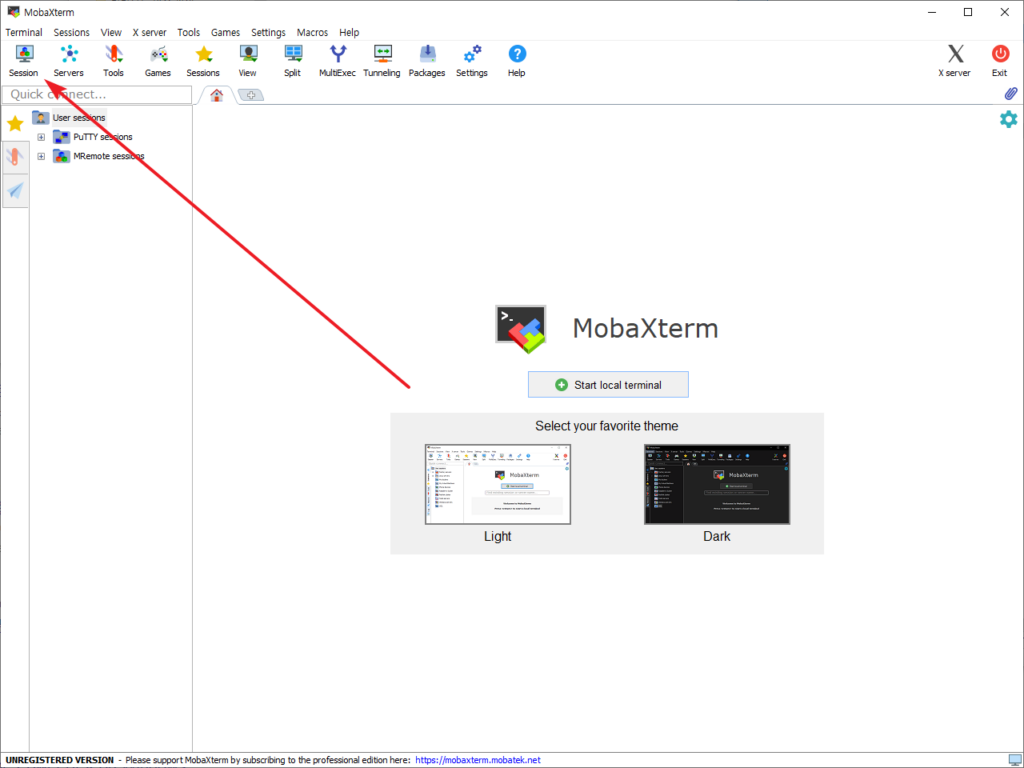Switch to the Home tab
Image resolution: width=1024 pixels, height=768 pixels.
pyautogui.click(x=217, y=95)
